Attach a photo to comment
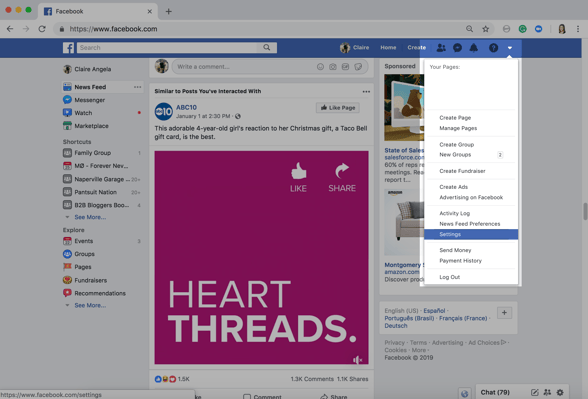Screen dimensions: 588x399 (x=333, y=67)
